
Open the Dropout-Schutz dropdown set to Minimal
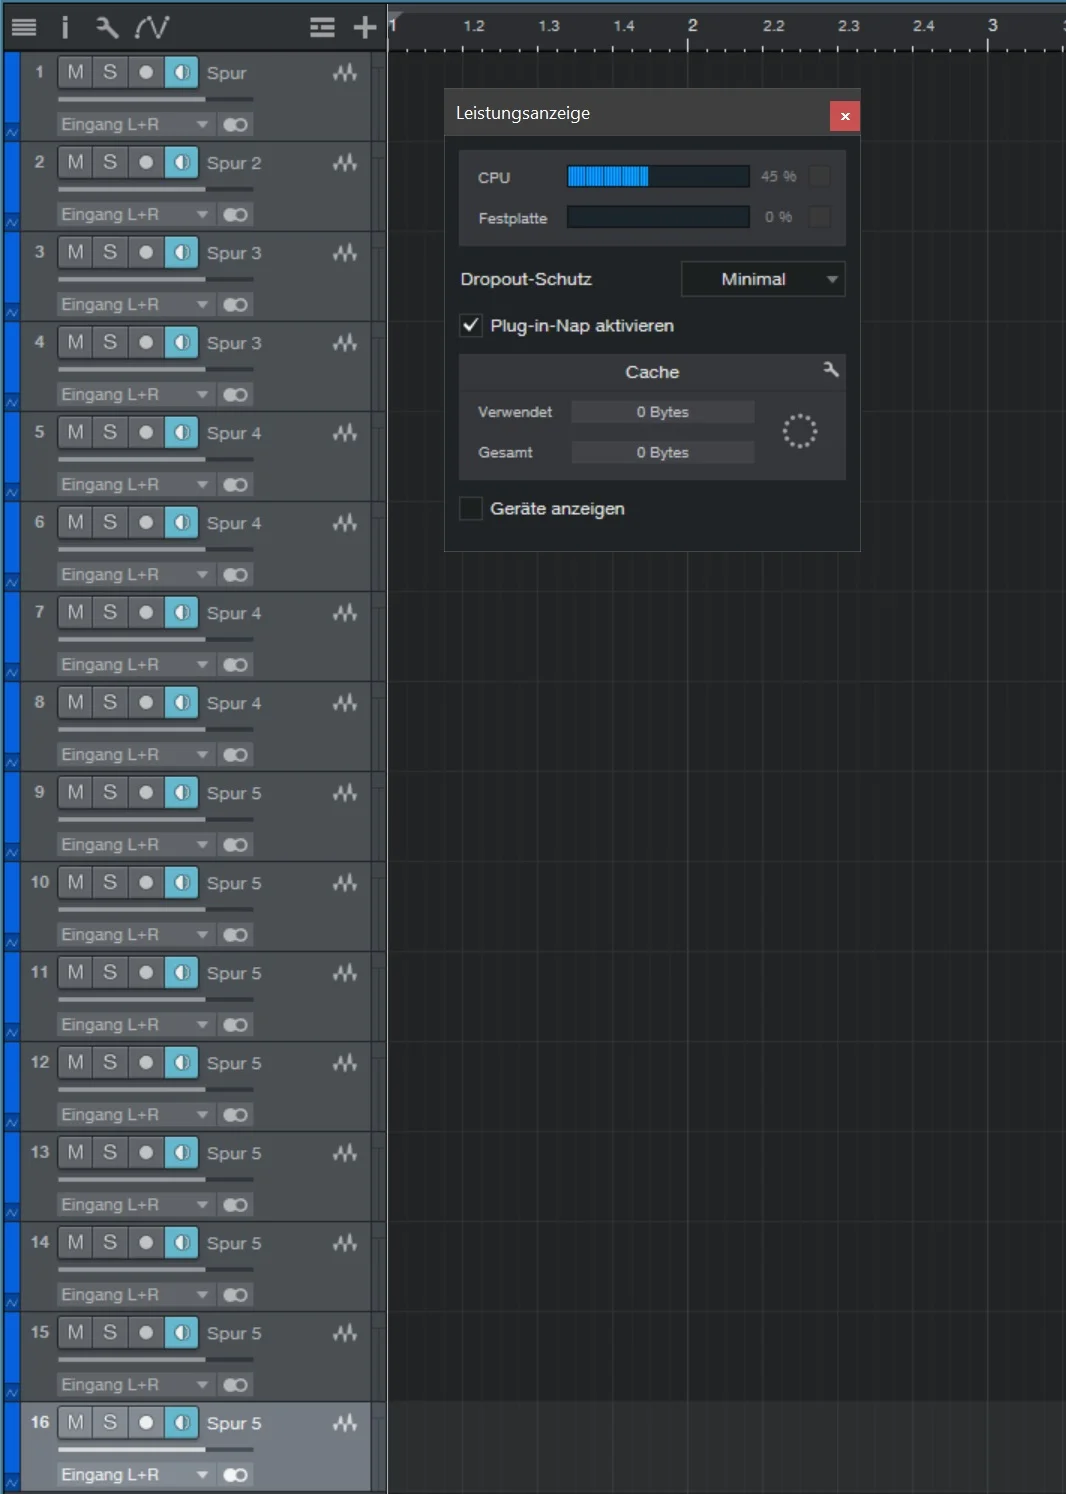click(x=763, y=279)
